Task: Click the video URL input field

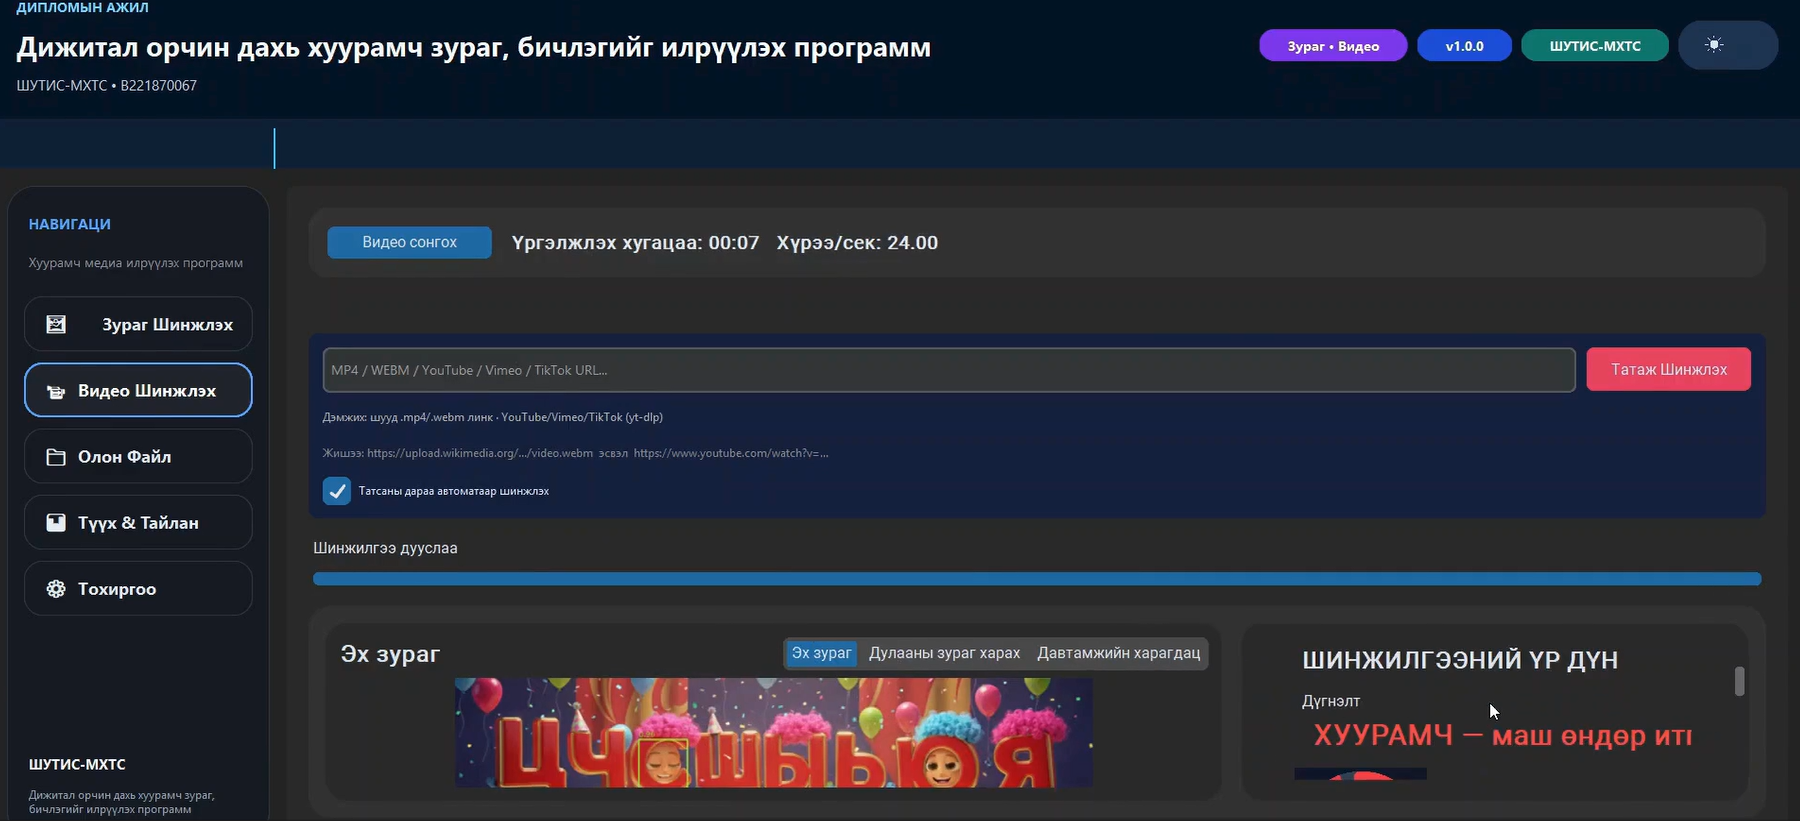Action: point(949,370)
